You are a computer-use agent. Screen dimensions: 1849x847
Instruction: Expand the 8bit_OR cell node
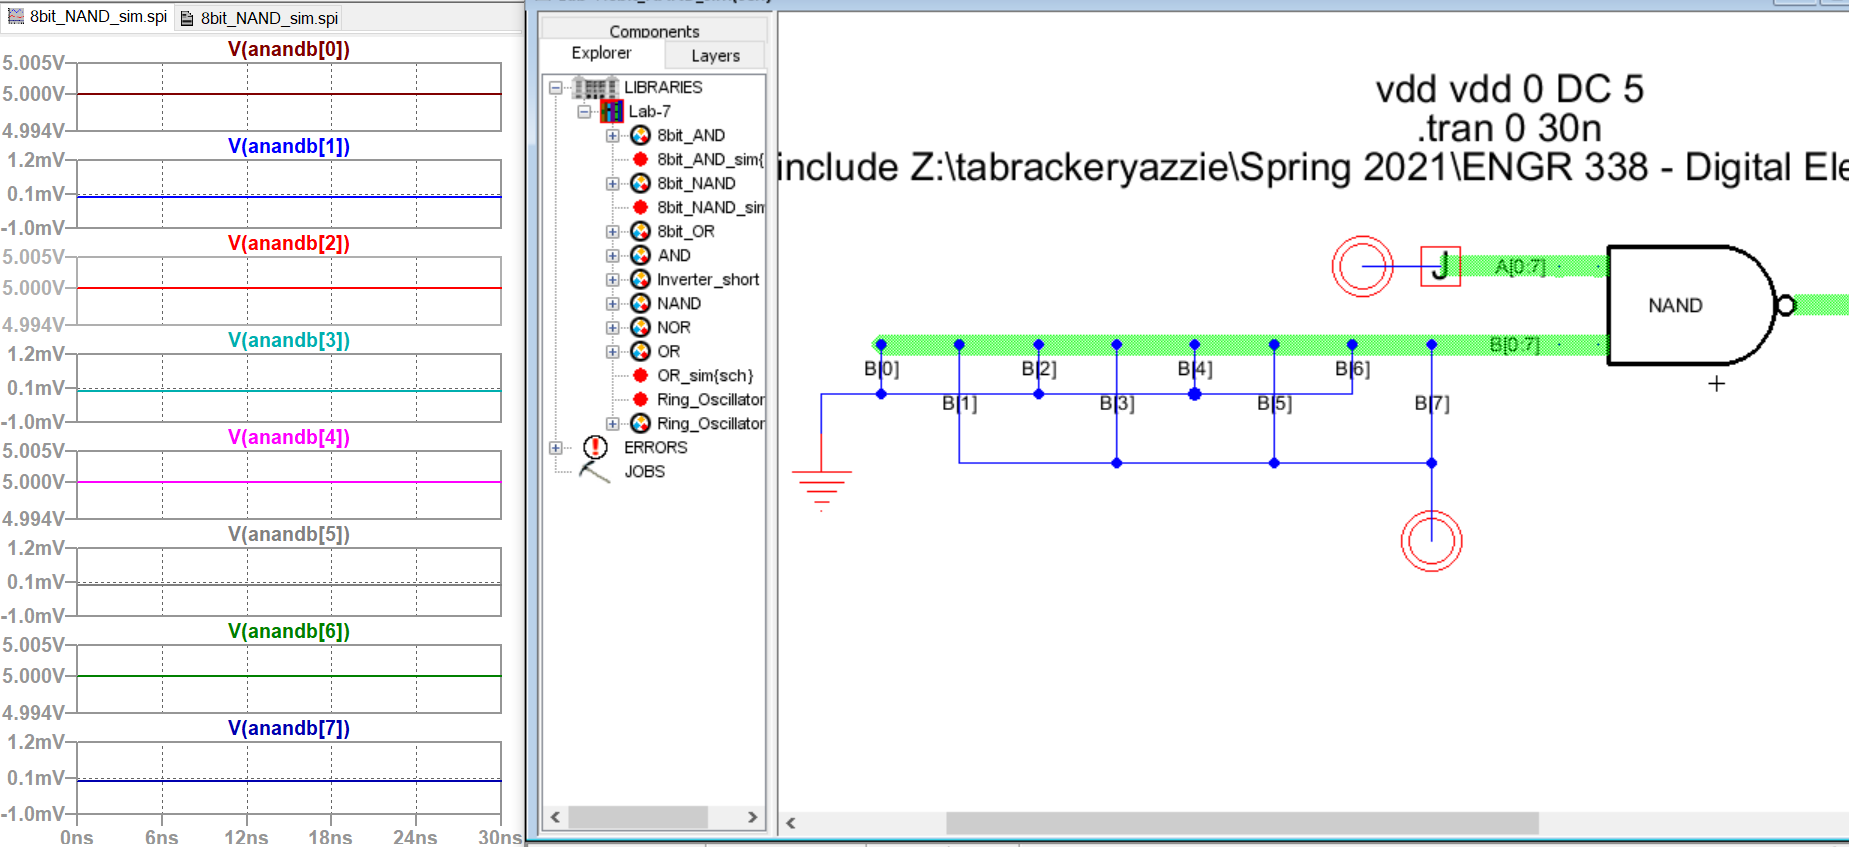coord(612,232)
